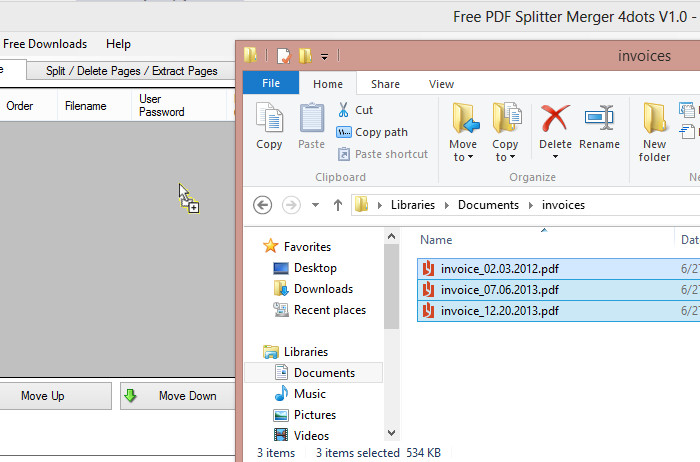
Task: Select Desktop in Favorites
Action: pyautogui.click(x=315, y=268)
